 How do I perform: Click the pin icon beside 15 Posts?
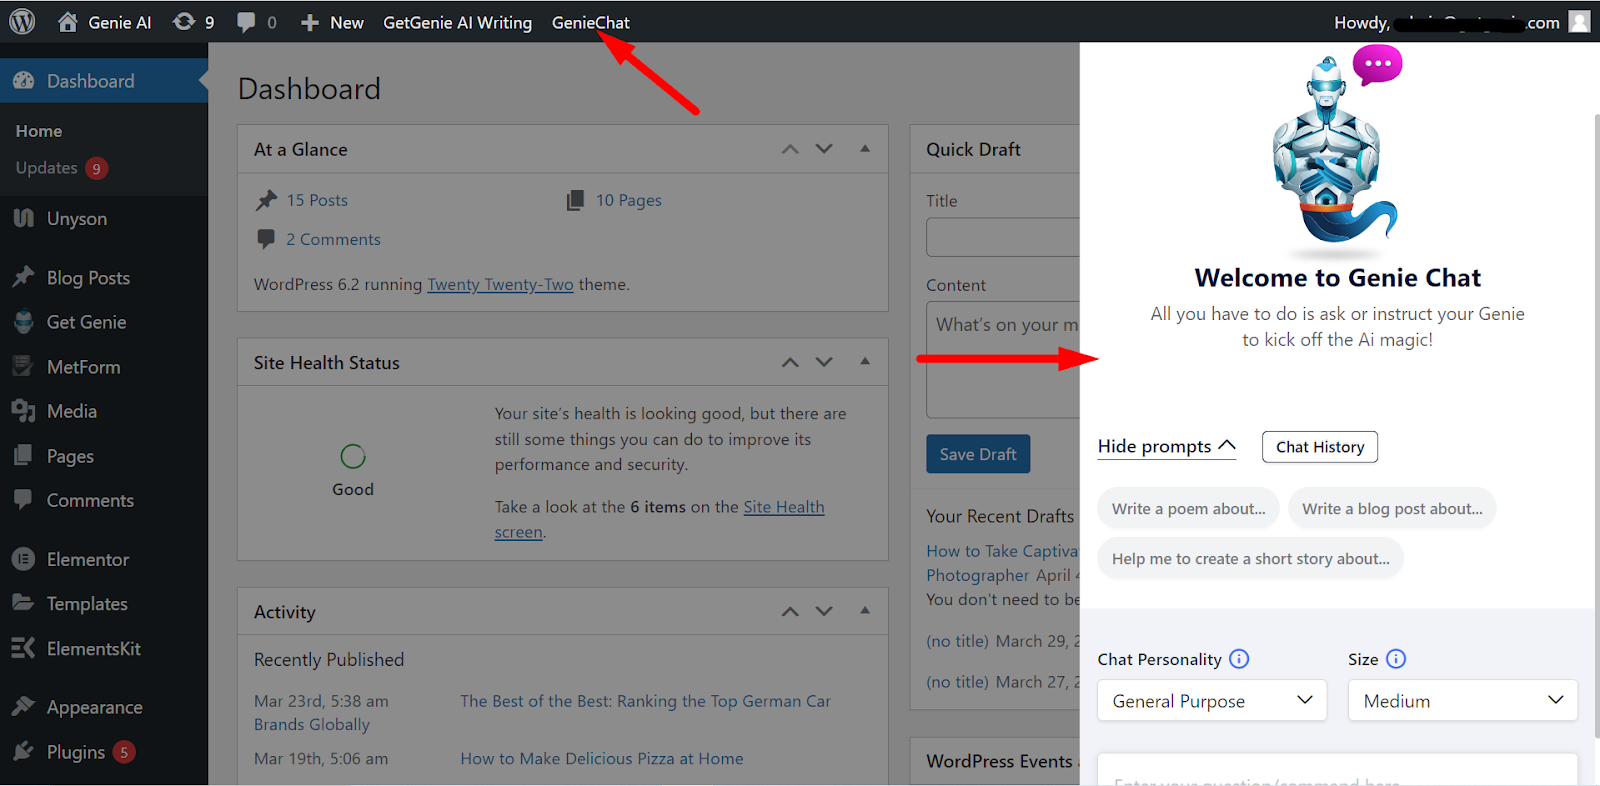tap(266, 200)
